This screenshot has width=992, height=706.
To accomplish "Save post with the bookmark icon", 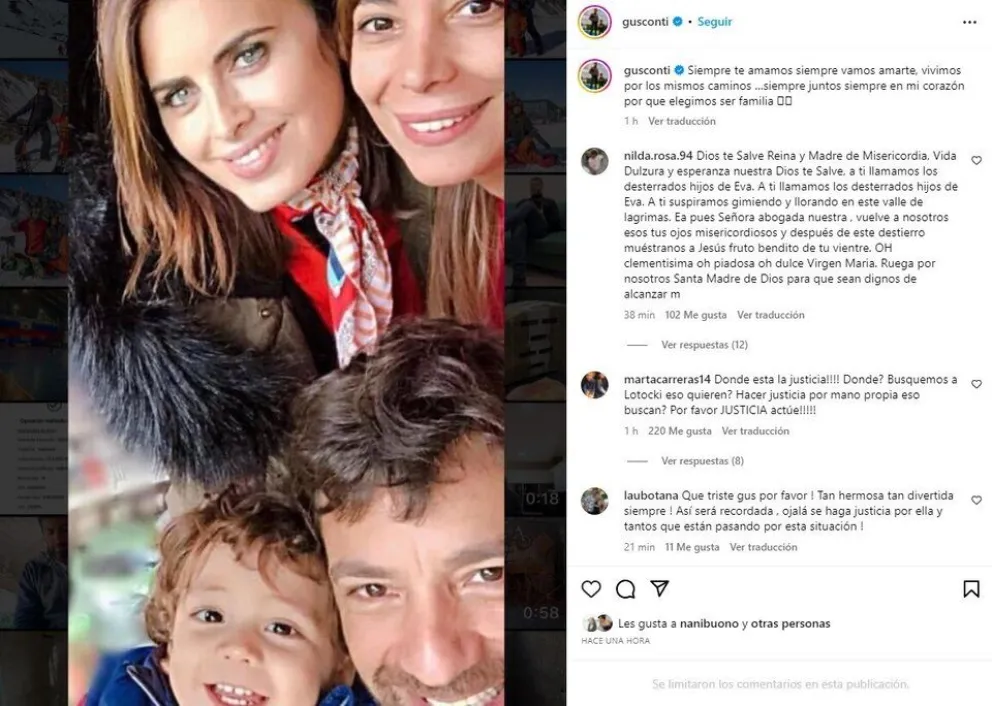I will [x=971, y=589].
